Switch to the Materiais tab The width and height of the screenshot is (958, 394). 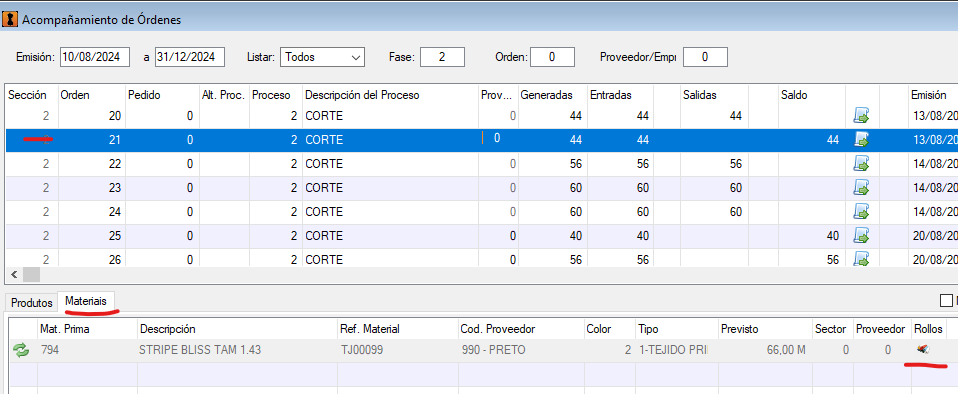(x=86, y=301)
